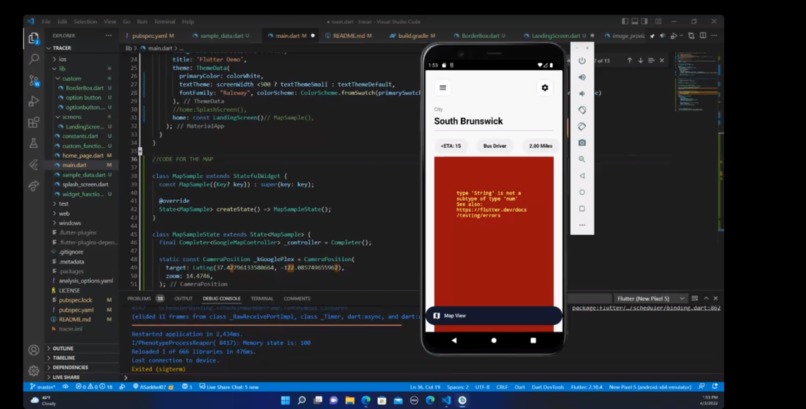
Task: Open home_page.dart in the explorer
Action: tap(83, 155)
